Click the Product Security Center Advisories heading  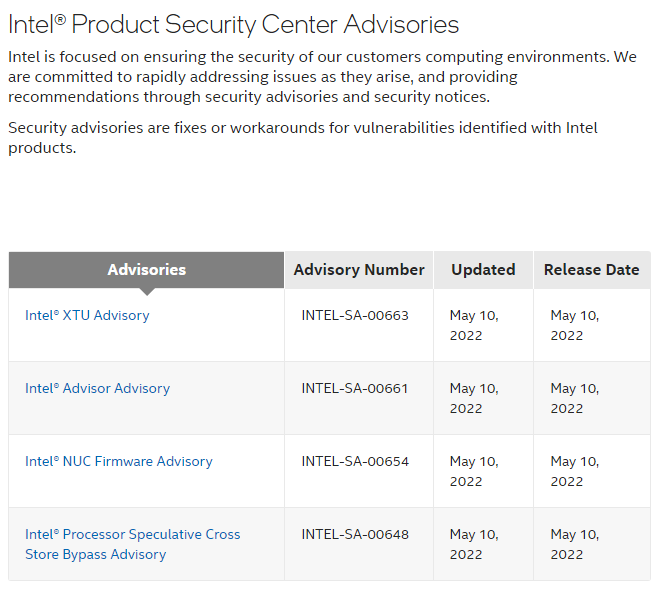[x=233, y=25]
